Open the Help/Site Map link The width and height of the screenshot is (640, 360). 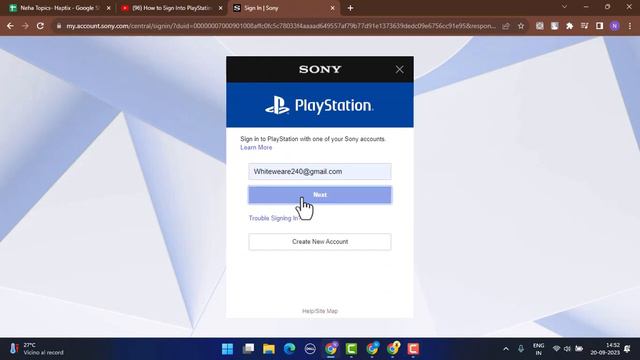tap(320, 311)
